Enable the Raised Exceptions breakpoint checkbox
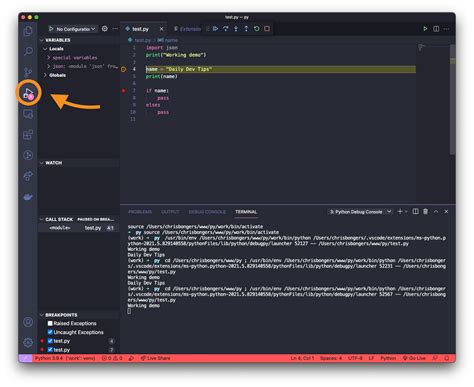The height and width of the screenshot is (387, 474). point(50,323)
